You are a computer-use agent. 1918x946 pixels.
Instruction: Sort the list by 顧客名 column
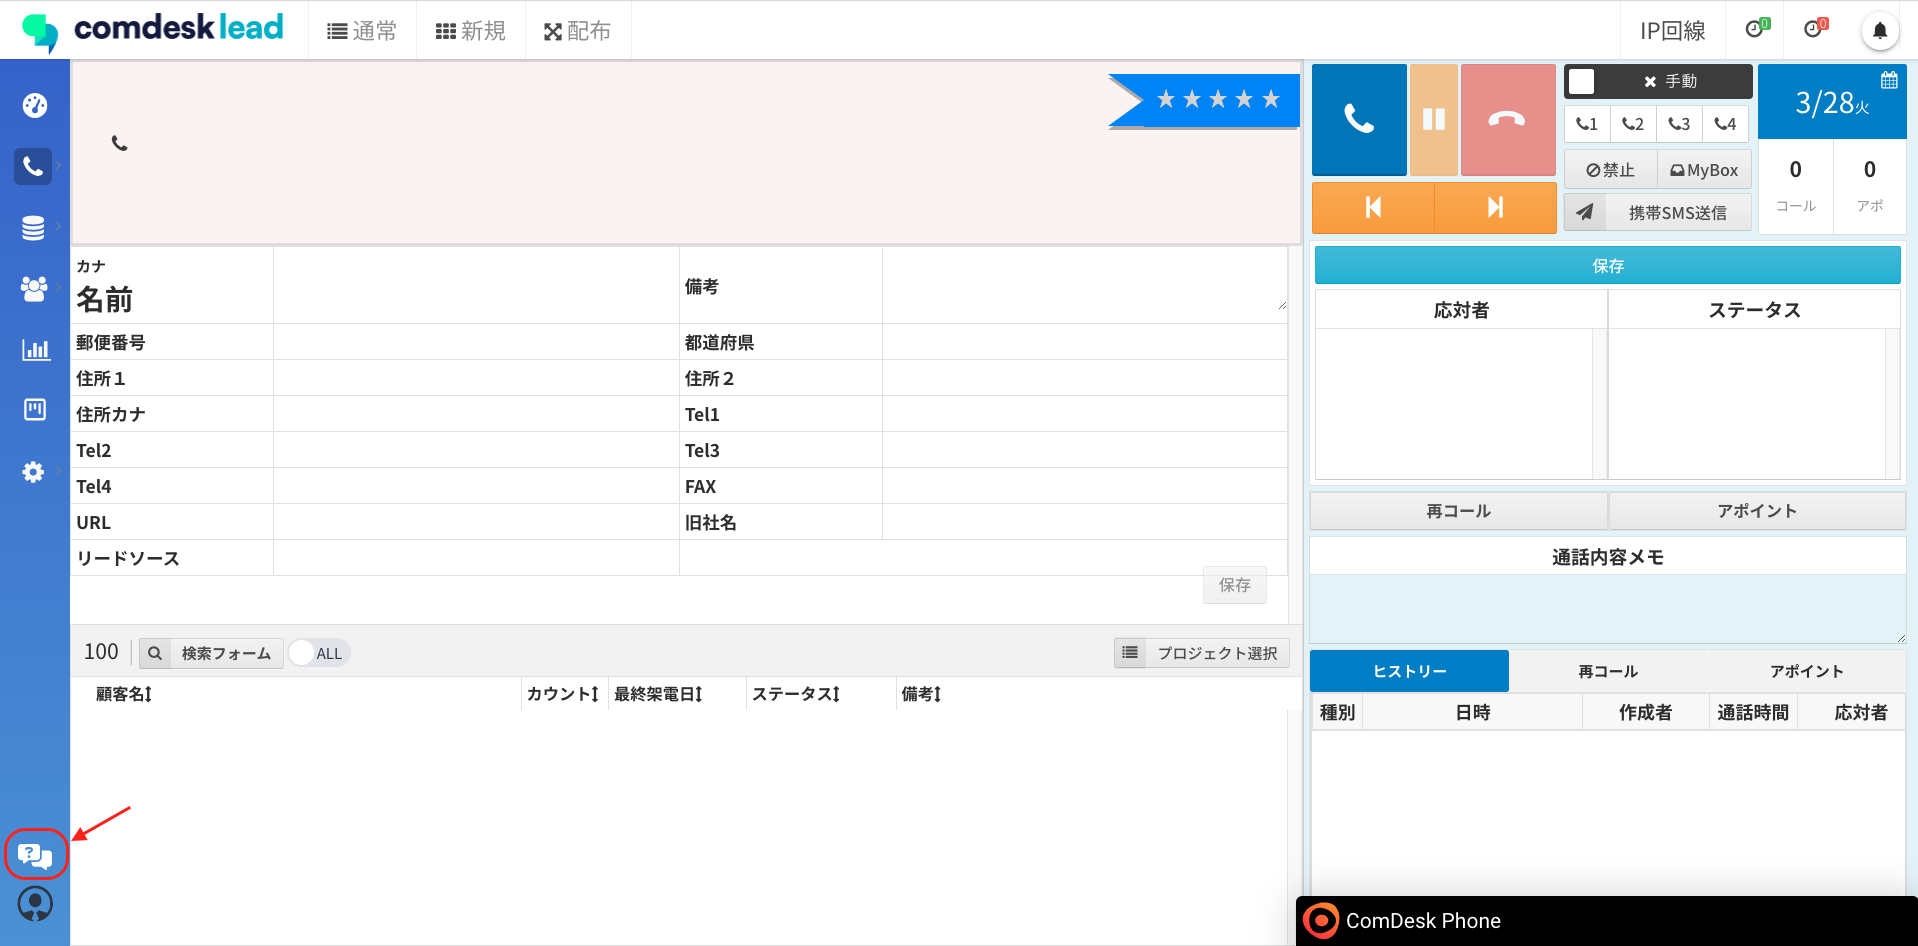(124, 694)
